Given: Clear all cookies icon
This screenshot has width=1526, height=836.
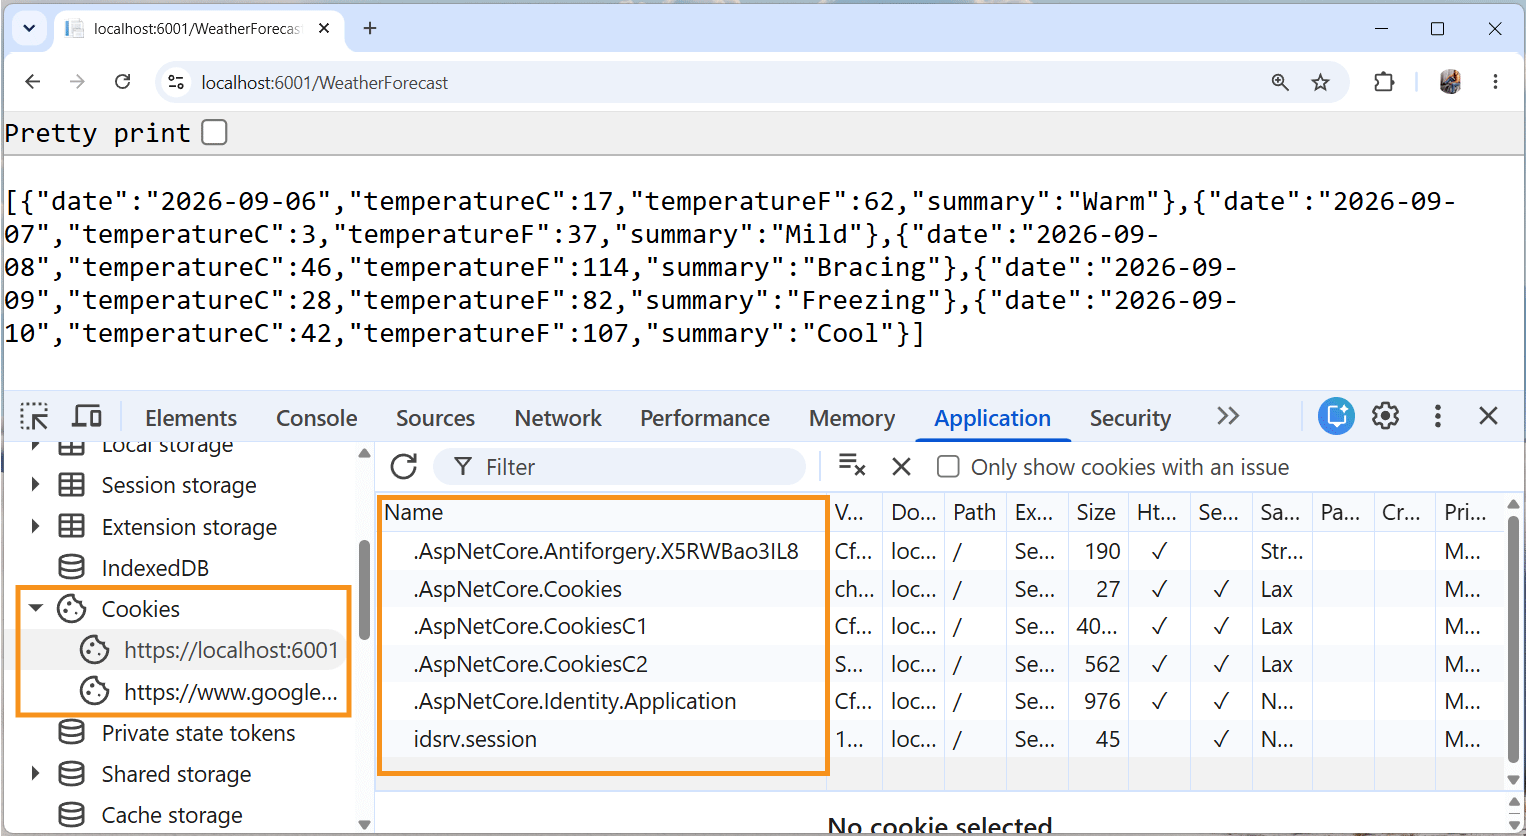Looking at the screenshot, I should [852, 466].
